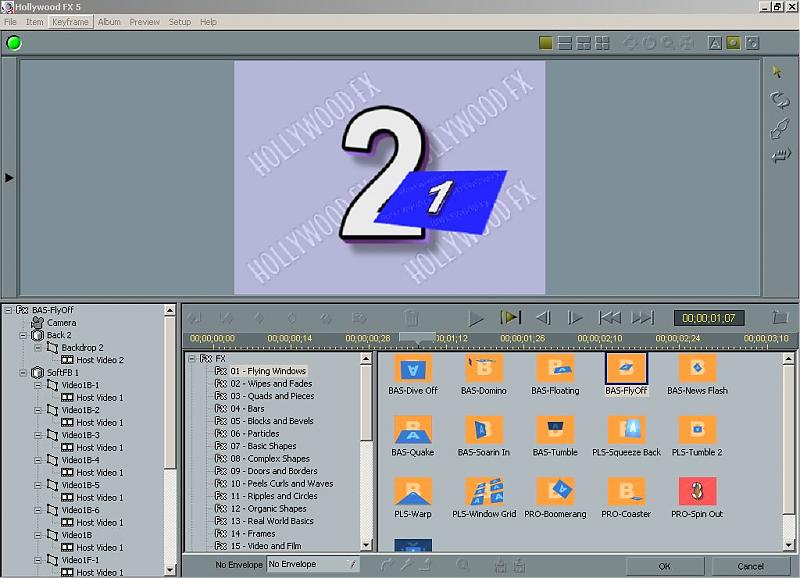
Task: Click the trash can delete keyframe icon
Action: (411, 317)
